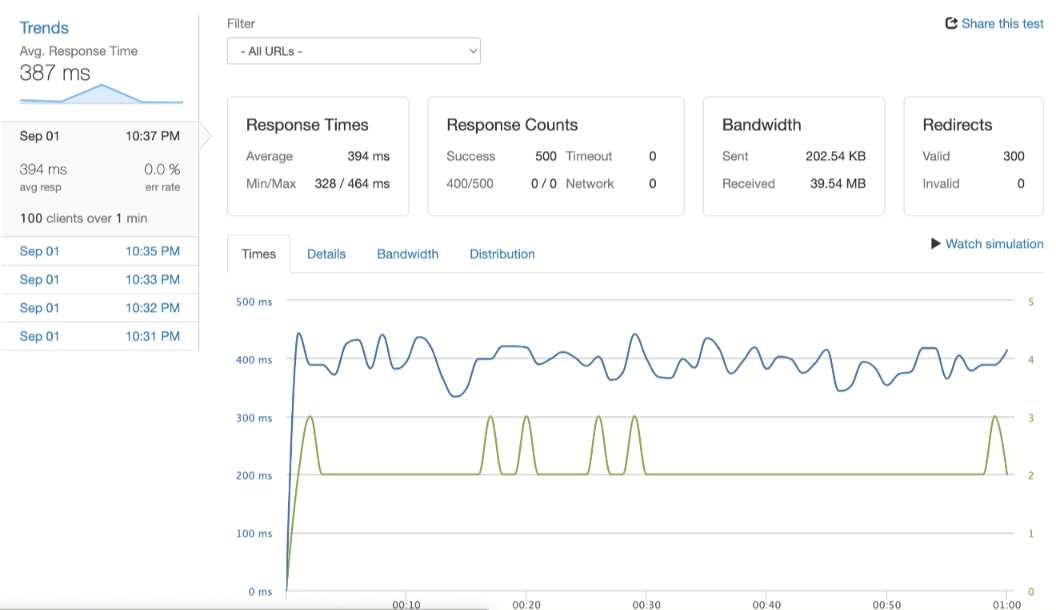Select the Sep 01 10:33 PM test run
Screen dimensions: 1056x610
click(100, 279)
